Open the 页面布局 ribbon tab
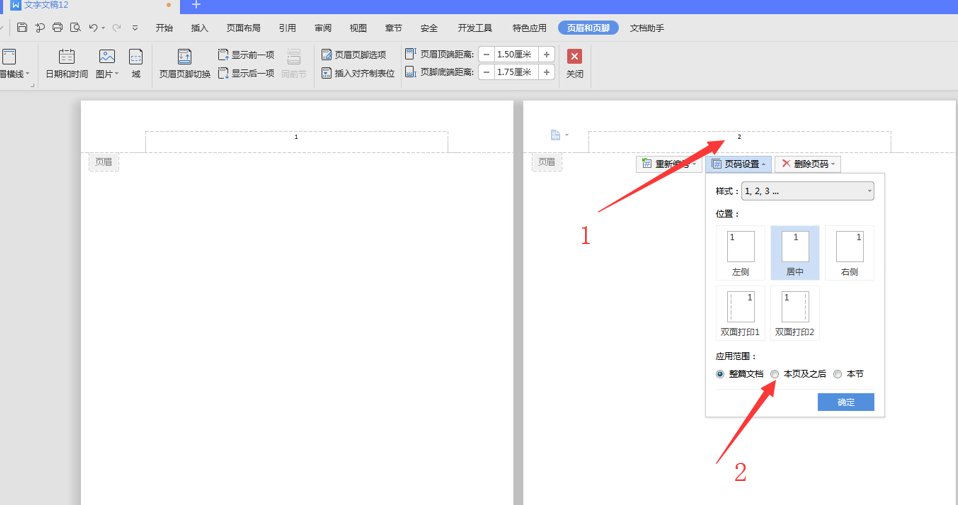The width and height of the screenshot is (958, 505). (x=243, y=28)
